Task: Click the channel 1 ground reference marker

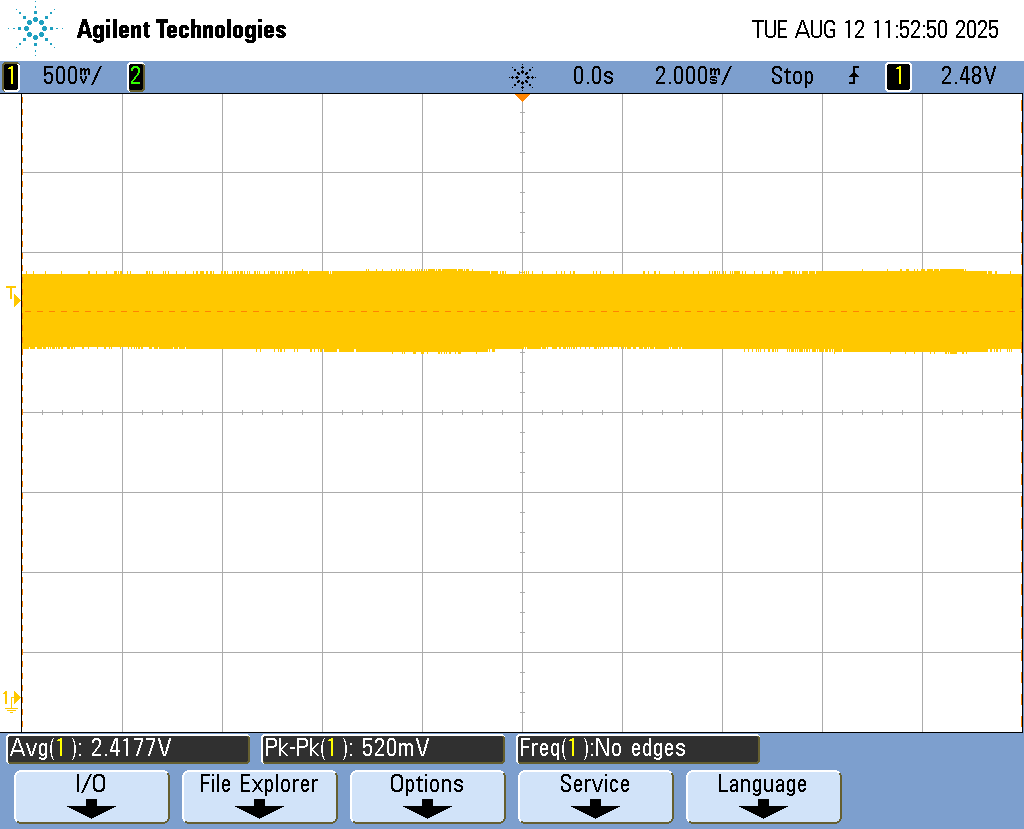Action: pyautogui.click(x=13, y=700)
